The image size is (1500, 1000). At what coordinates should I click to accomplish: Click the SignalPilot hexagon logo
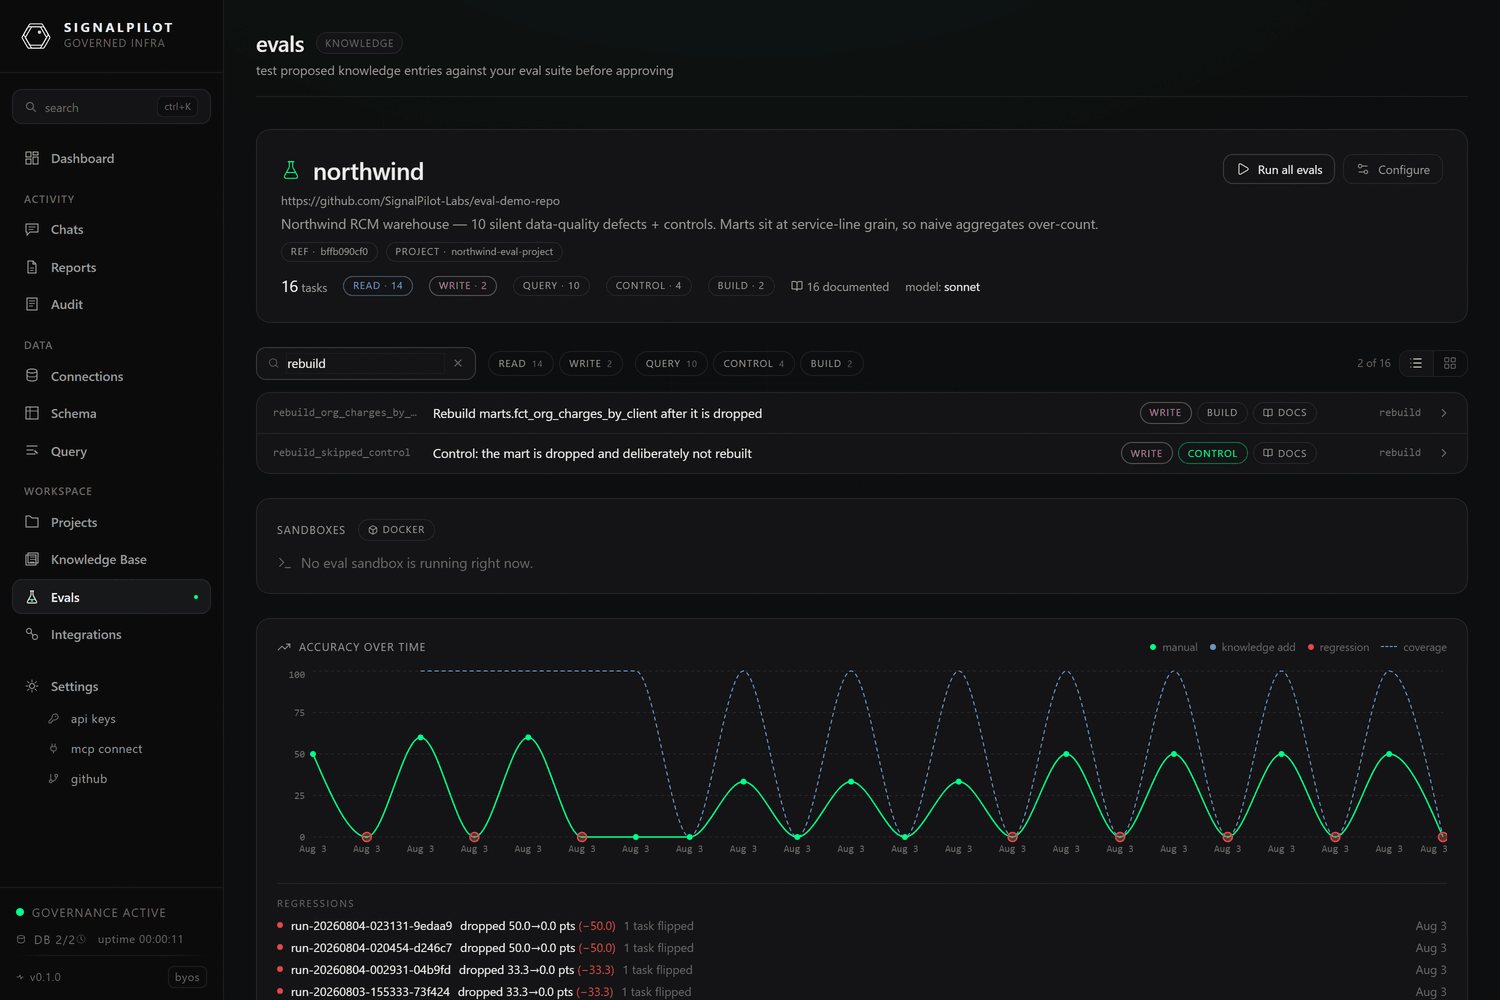pyautogui.click(x=36, y=37)
